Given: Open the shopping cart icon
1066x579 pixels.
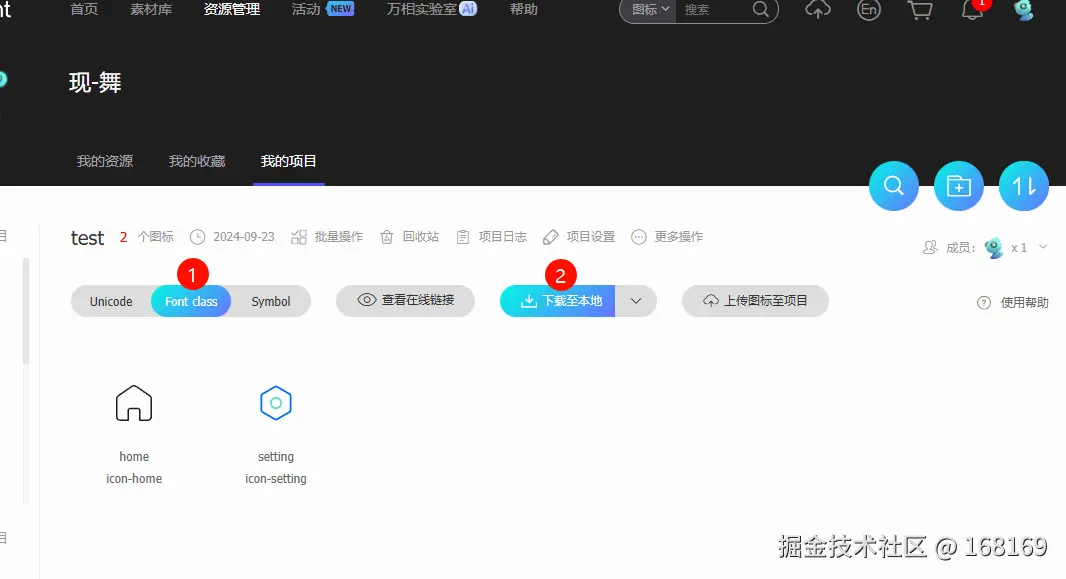Looking at the screenshot, I should click(920, 11).
